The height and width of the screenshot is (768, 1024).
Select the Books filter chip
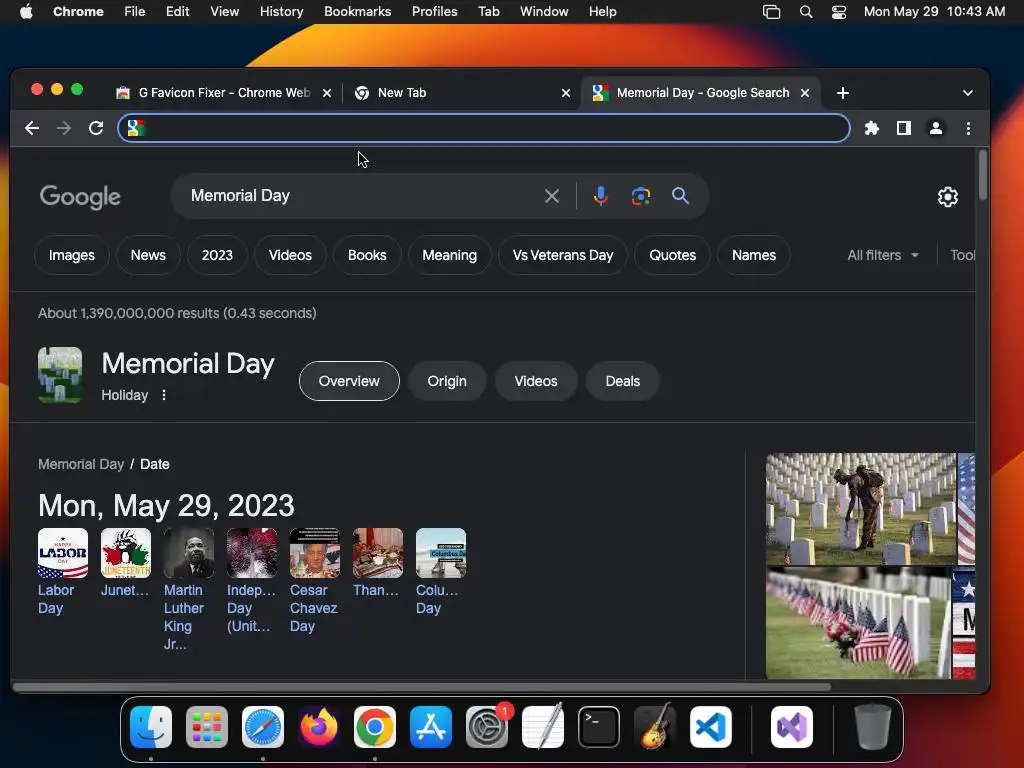(x=367, y=255)
